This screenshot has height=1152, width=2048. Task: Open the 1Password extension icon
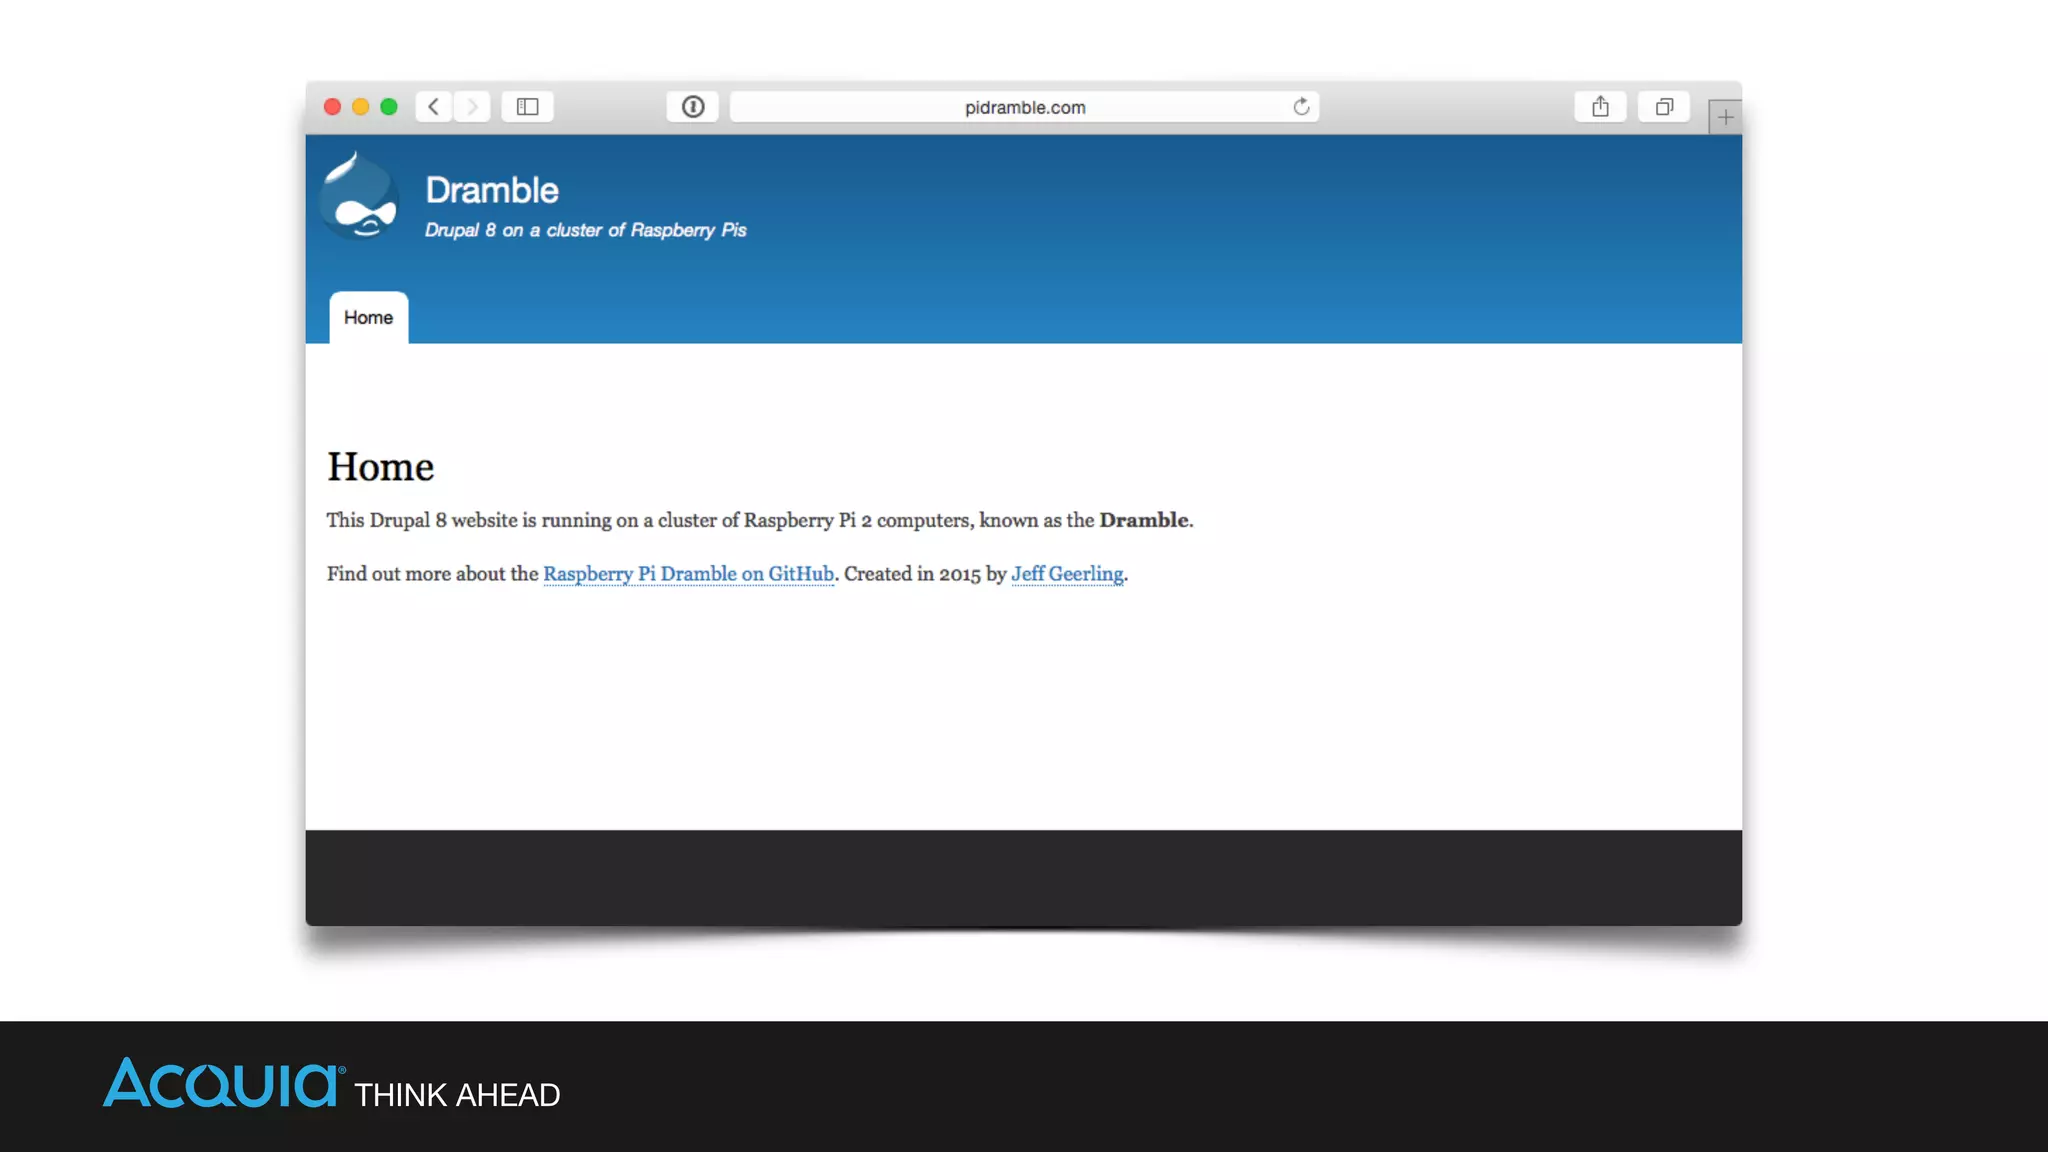pos(693,107)
